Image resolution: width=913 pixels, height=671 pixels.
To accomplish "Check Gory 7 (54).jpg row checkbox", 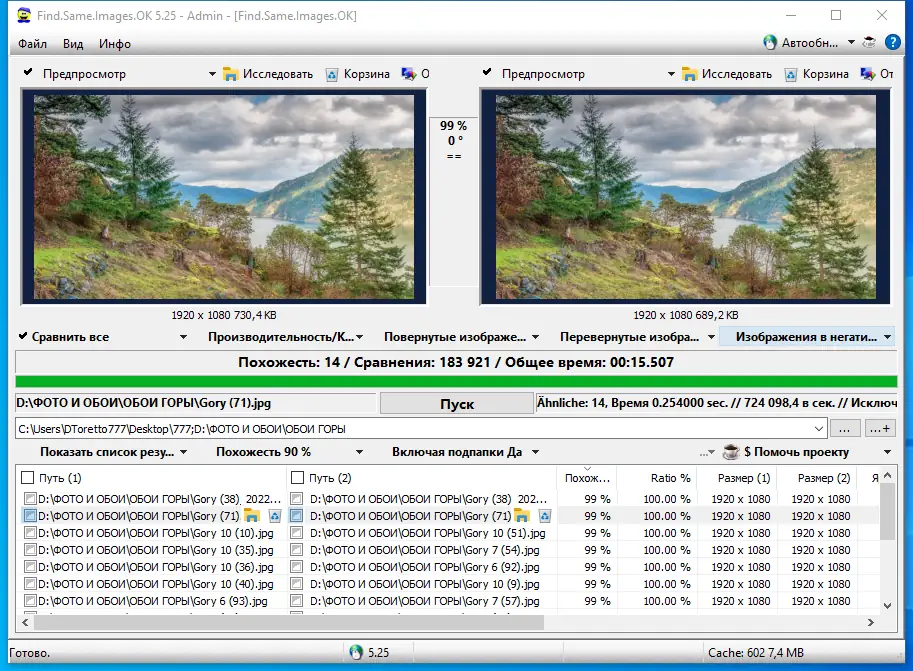I will (x=297, y=549).
